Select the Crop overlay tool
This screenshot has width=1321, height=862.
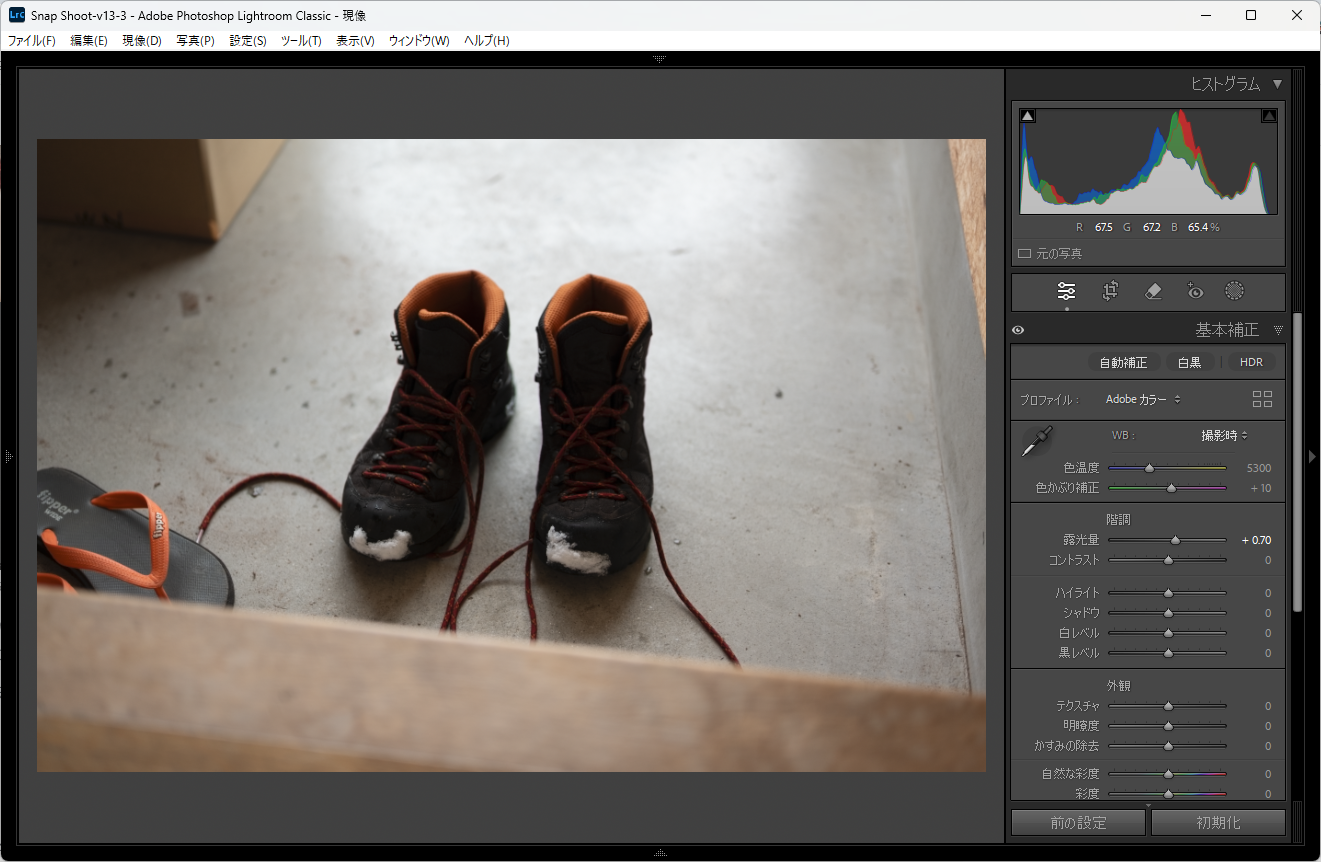(1110, 291)
